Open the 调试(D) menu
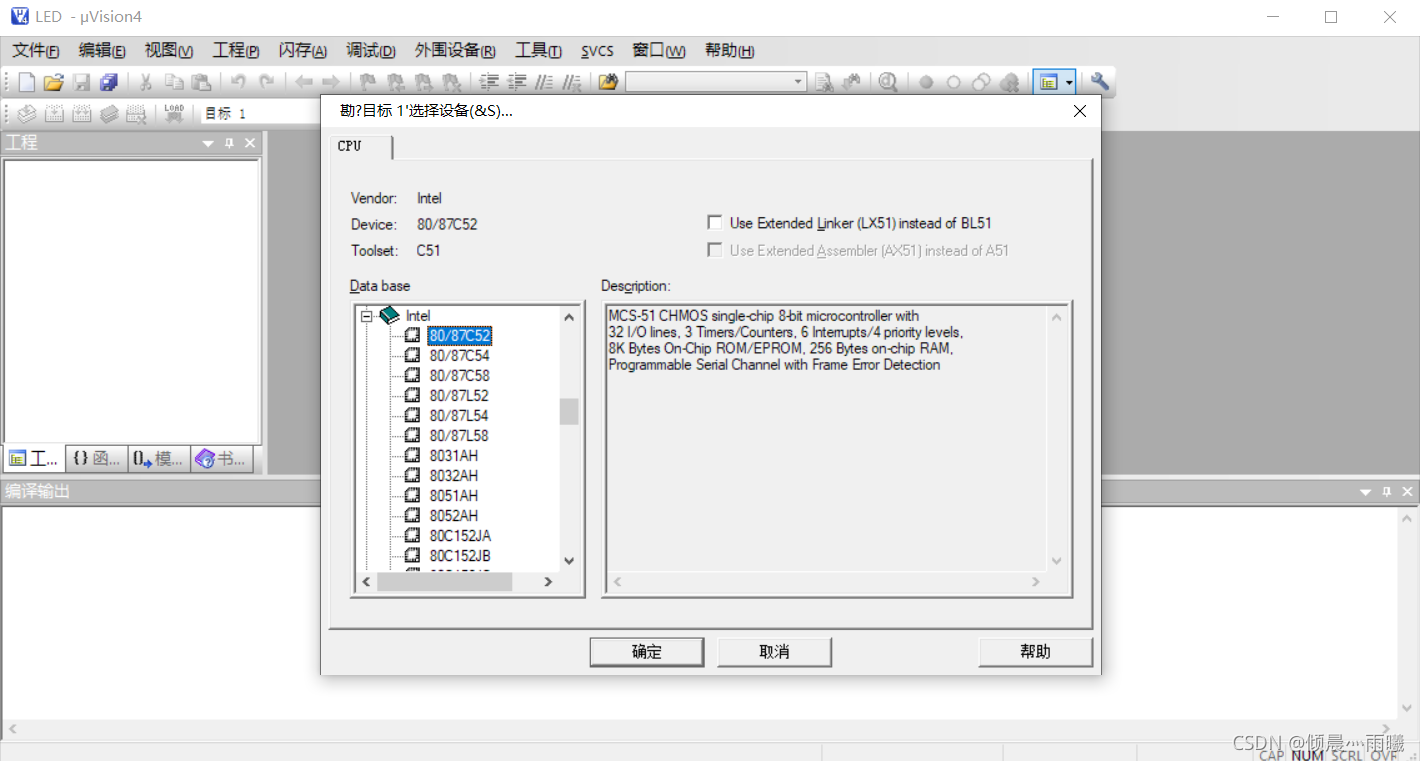1420x761 pixels. 371,51
